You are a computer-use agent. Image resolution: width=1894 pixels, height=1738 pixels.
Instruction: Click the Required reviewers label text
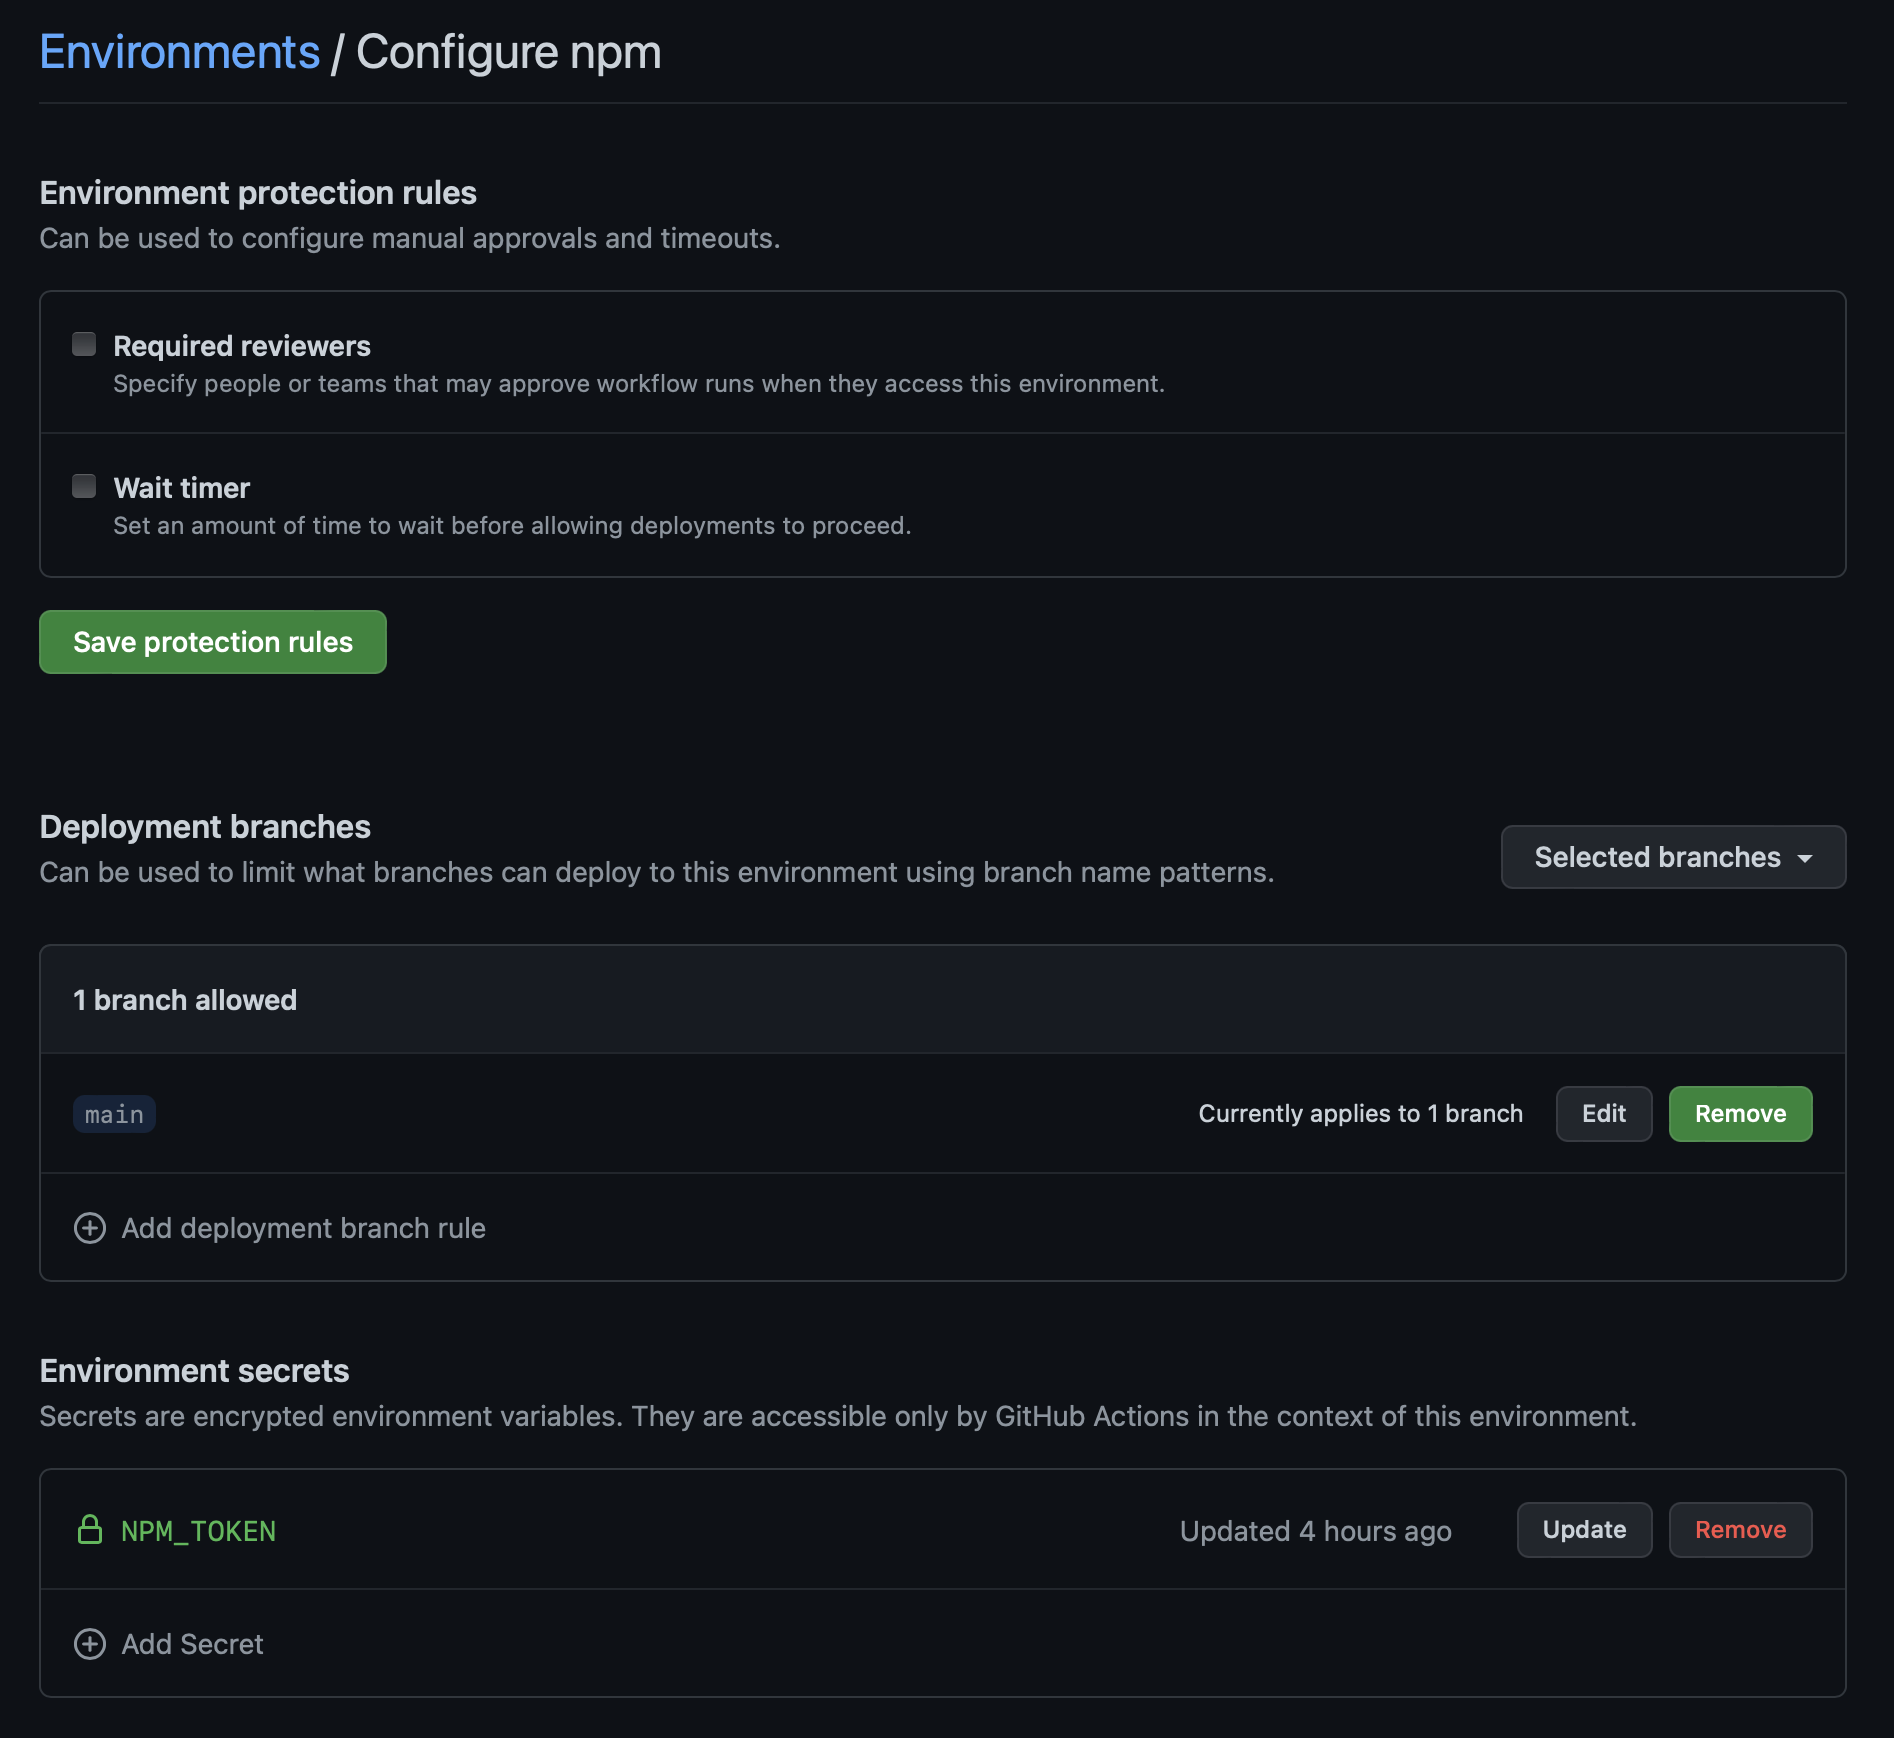point(242,346)
